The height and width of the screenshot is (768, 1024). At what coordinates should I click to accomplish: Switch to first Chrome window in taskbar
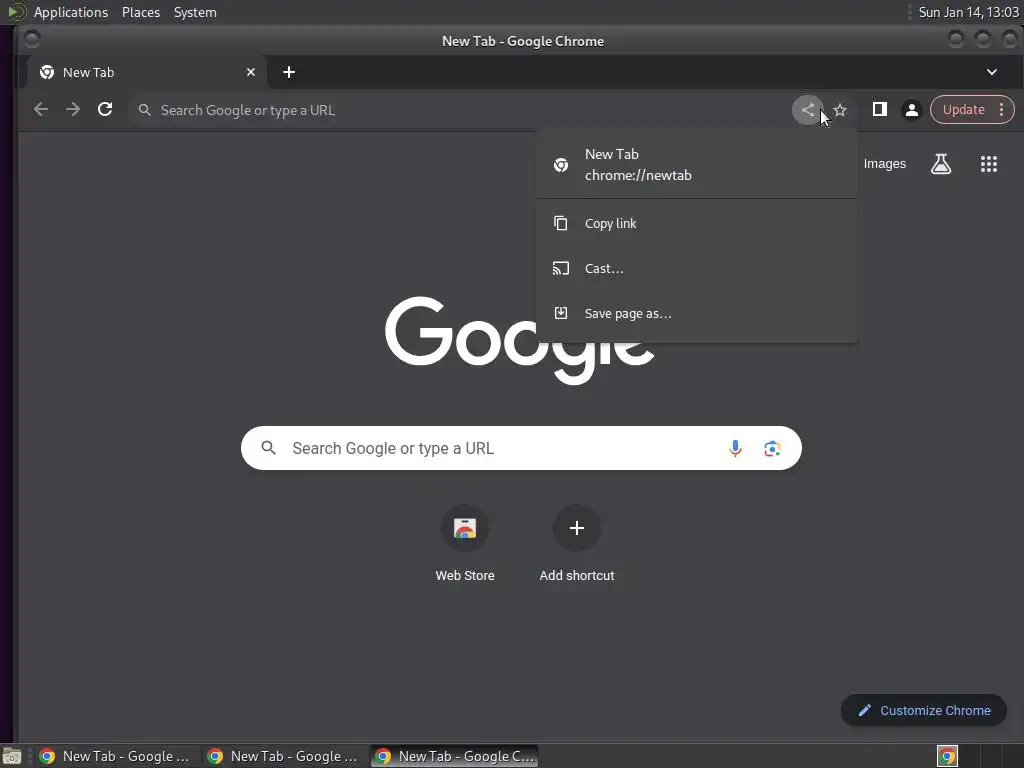tap(116, 756)
